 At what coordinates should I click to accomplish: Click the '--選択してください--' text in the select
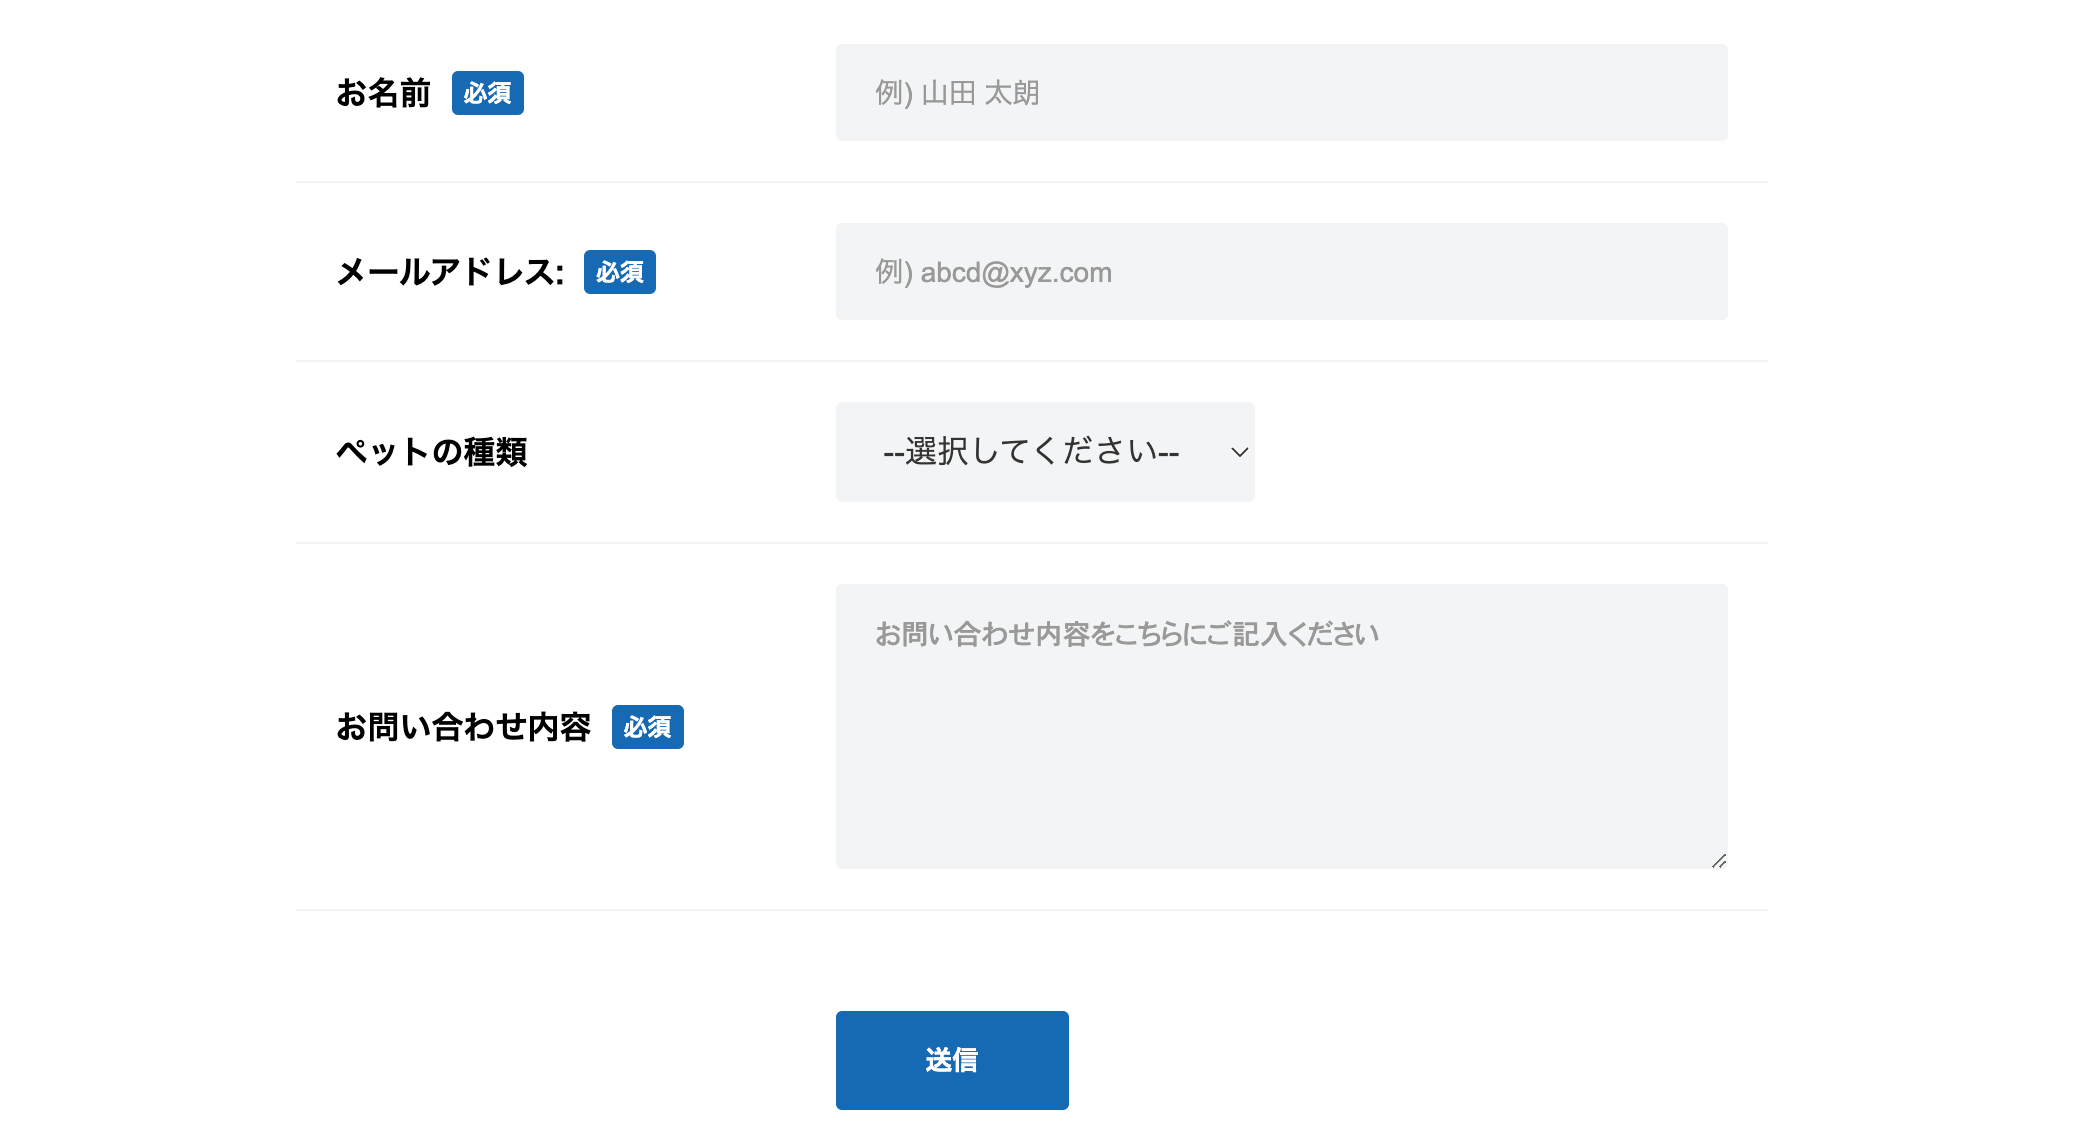point(1031,452)
